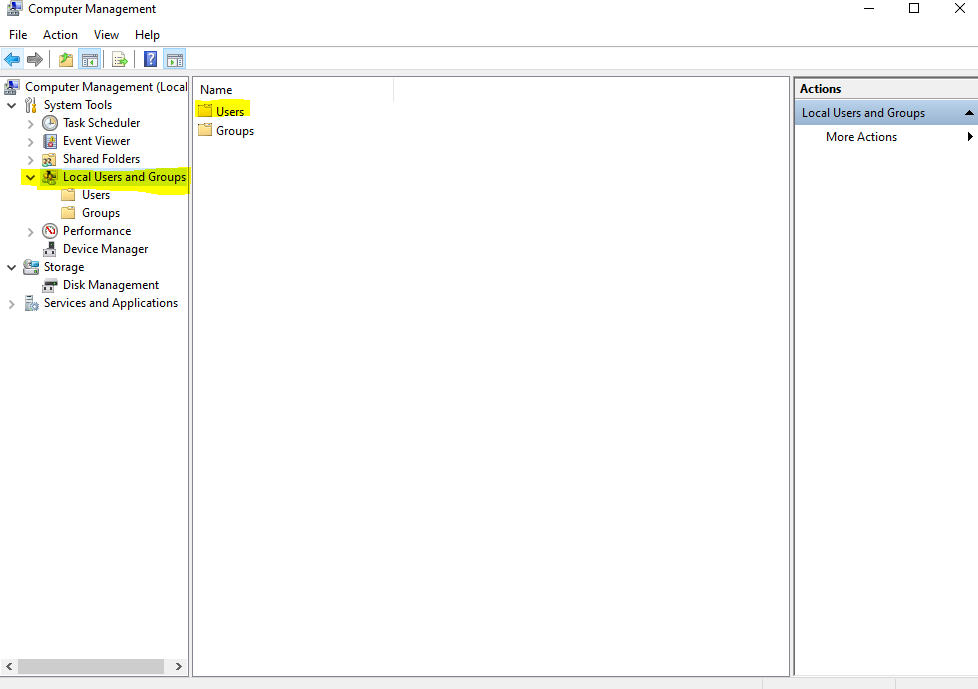This screenshot has height=689, width=978.
Task: Click the Up one level folder icon
Action: [65, 60]
